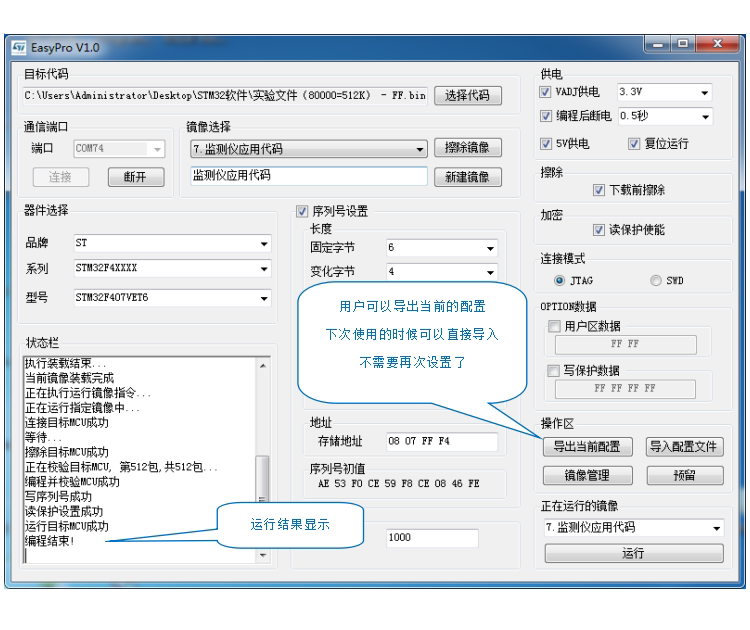Screen dimensions: 750x630
Task: Click log line 正在运行指定镜像中
Action: pos(82,408)
